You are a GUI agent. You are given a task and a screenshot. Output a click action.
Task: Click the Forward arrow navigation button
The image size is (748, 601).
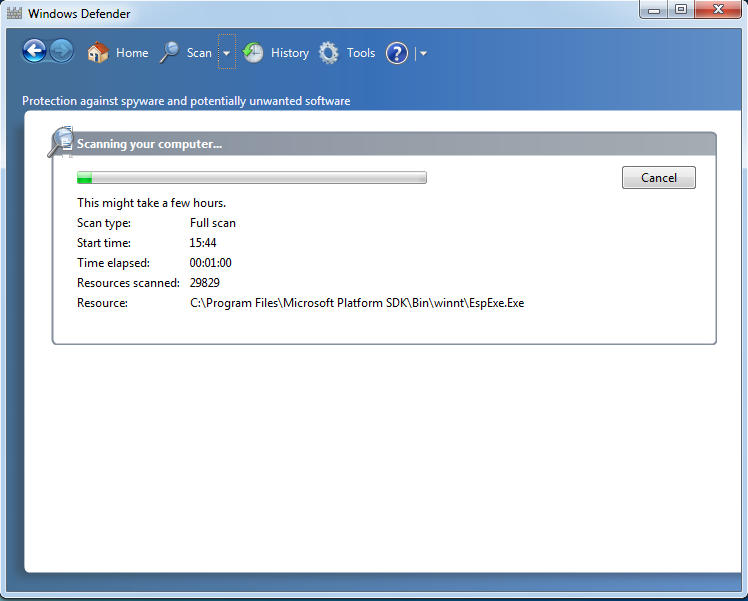62,52
